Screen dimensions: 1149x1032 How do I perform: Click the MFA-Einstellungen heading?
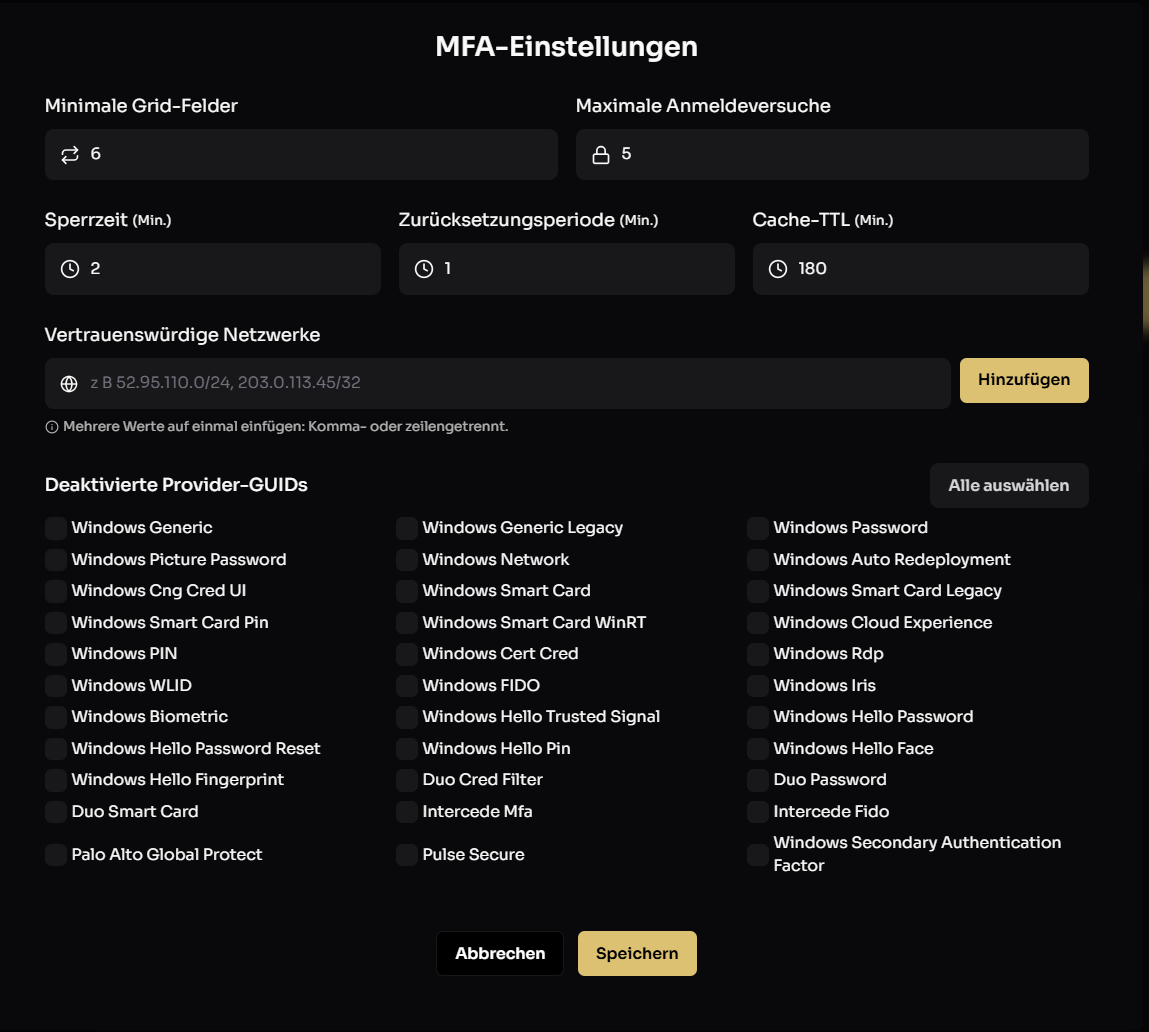pos(566,47)
